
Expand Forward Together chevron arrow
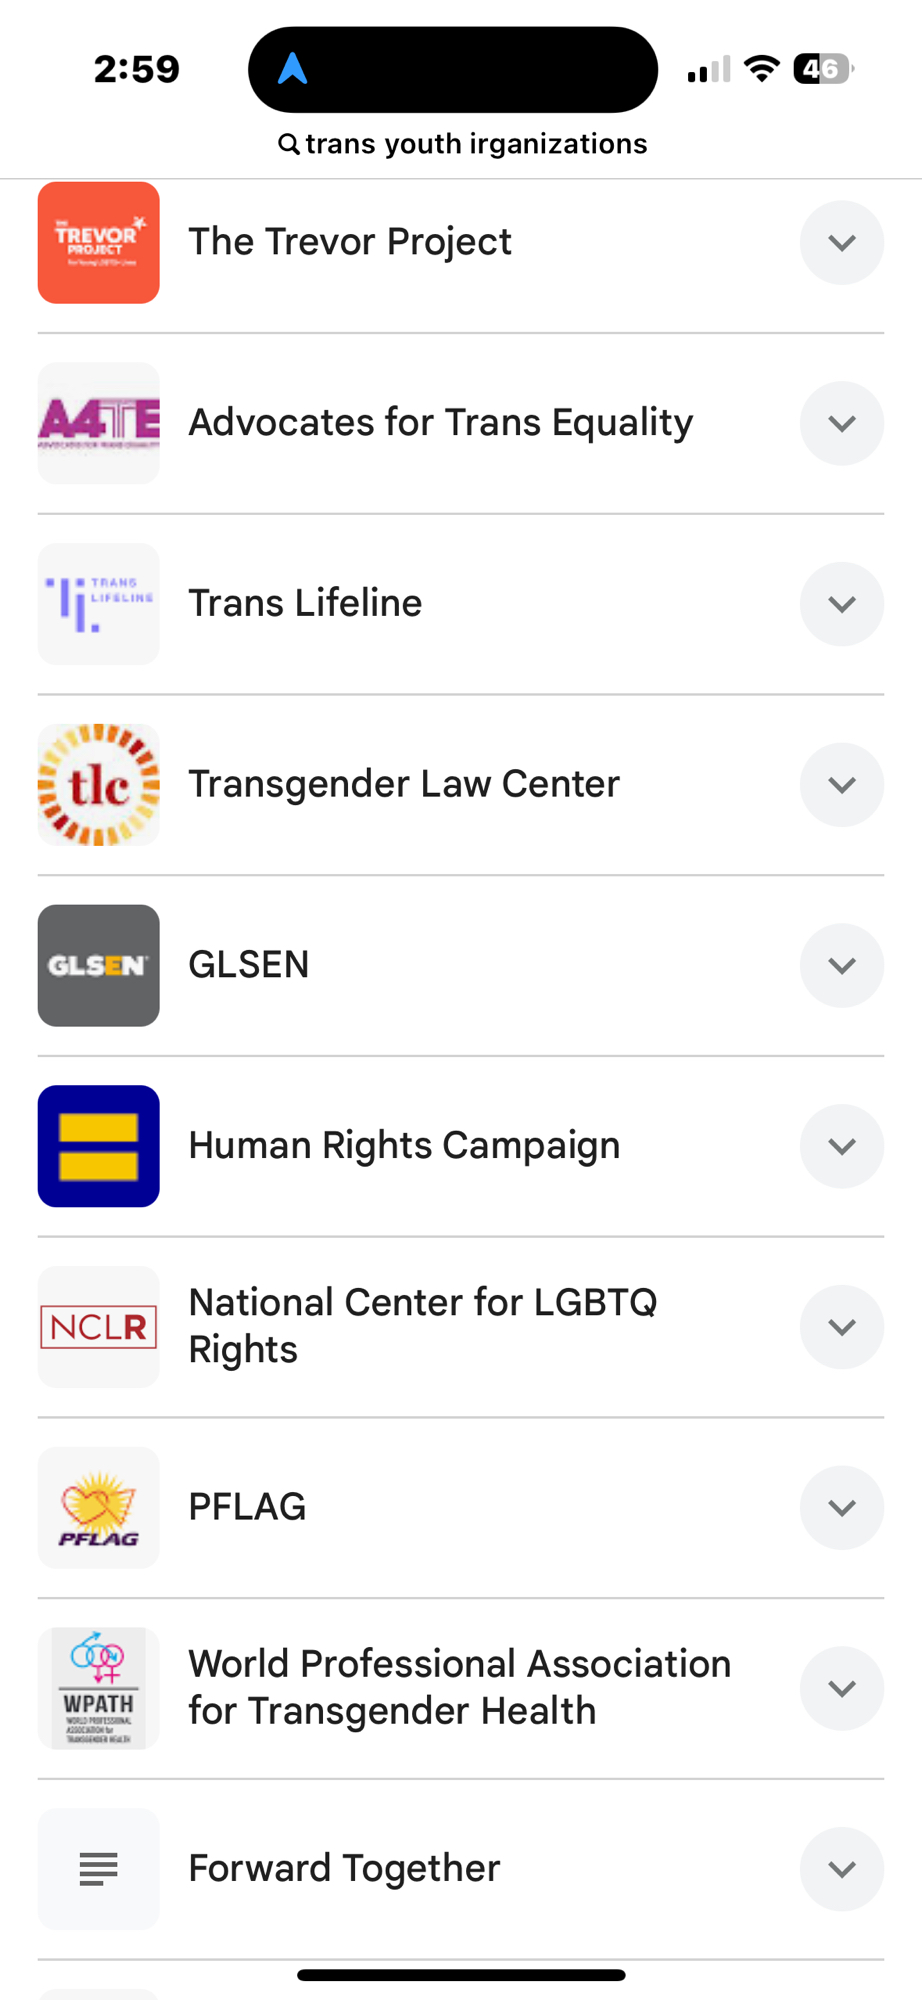pyautogui.click(x=841, y=1869)
